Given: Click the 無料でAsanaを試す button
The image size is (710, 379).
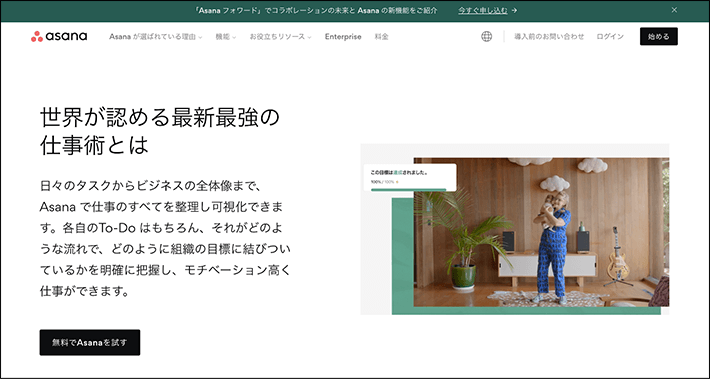Looking at the screenshot, I should tap(90, 342).
